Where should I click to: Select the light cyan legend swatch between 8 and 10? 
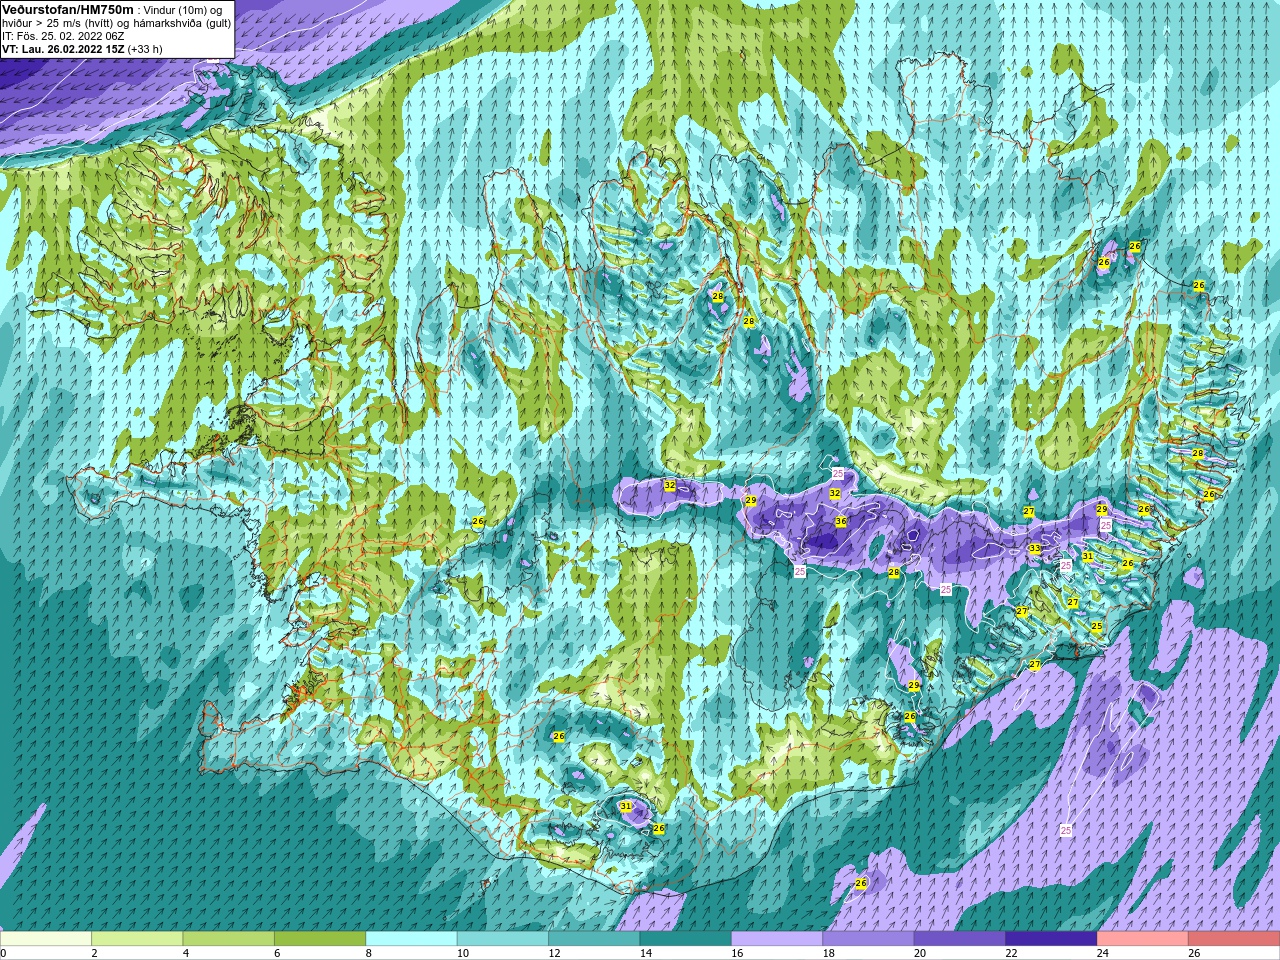(412, 939)
